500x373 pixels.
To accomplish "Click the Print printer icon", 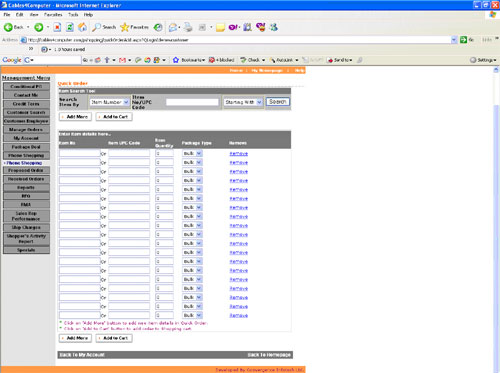I will (188, 27).
